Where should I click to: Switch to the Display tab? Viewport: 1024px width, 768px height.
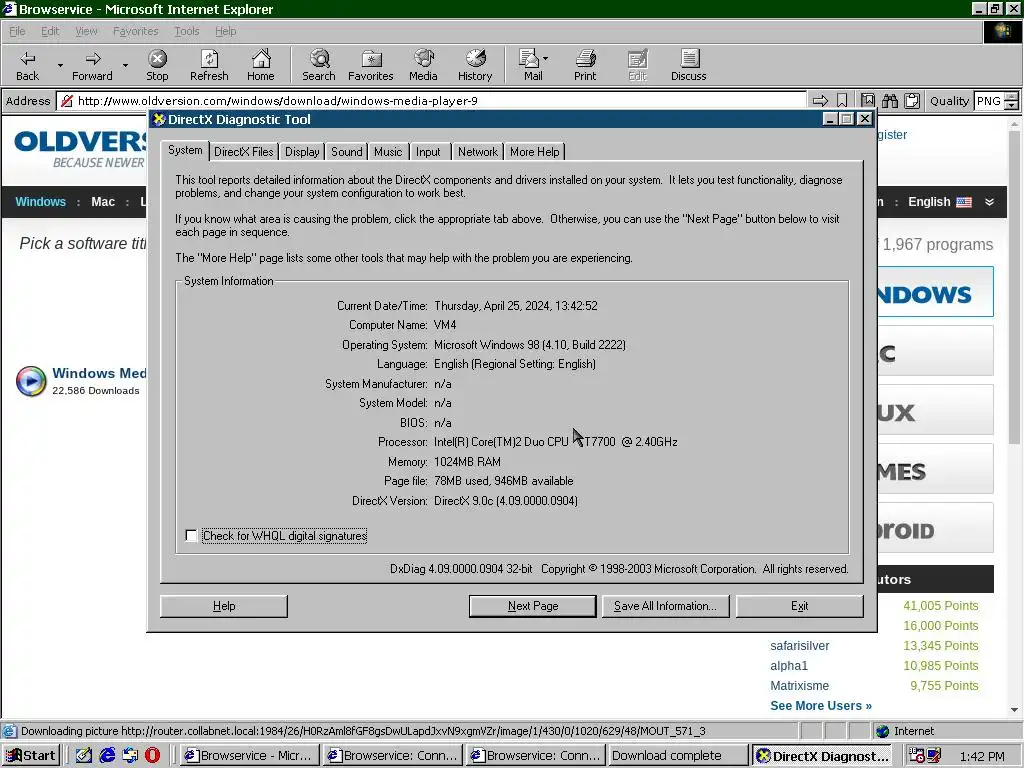[x=302, y=152]
